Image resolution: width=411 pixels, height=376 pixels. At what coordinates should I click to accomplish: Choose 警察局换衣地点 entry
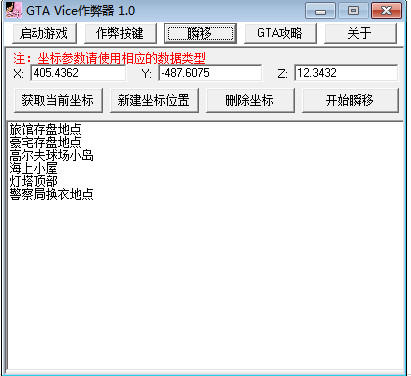click(51, 194)
